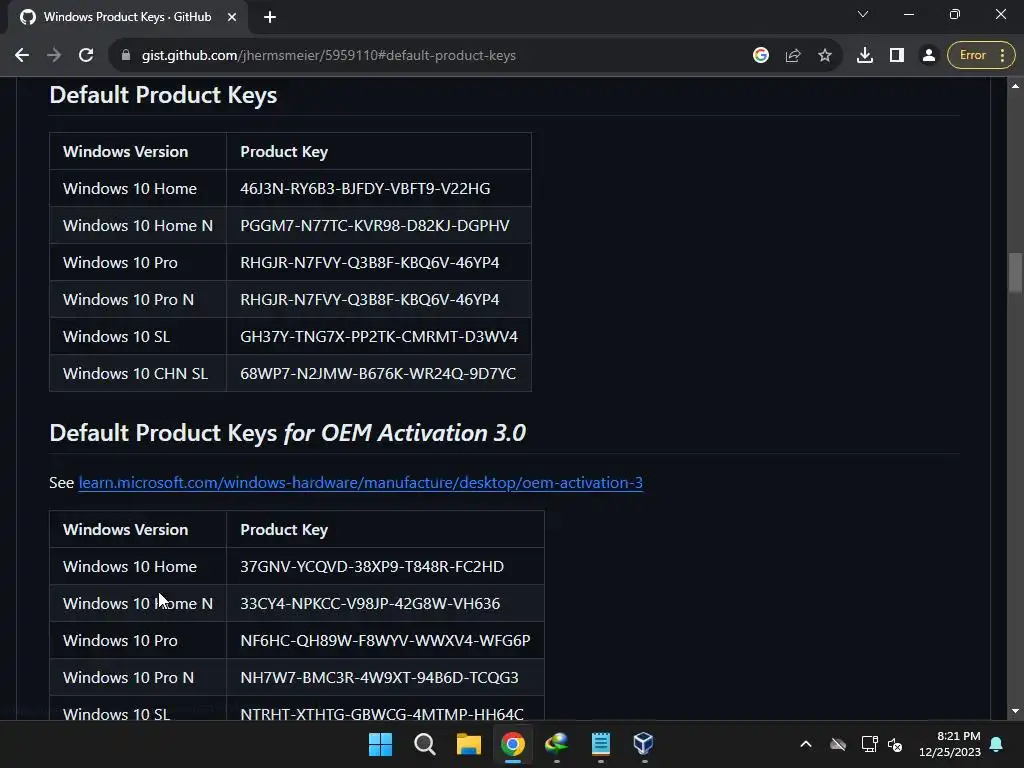Click the scrollbar up arrow

tap(1015, 86)
